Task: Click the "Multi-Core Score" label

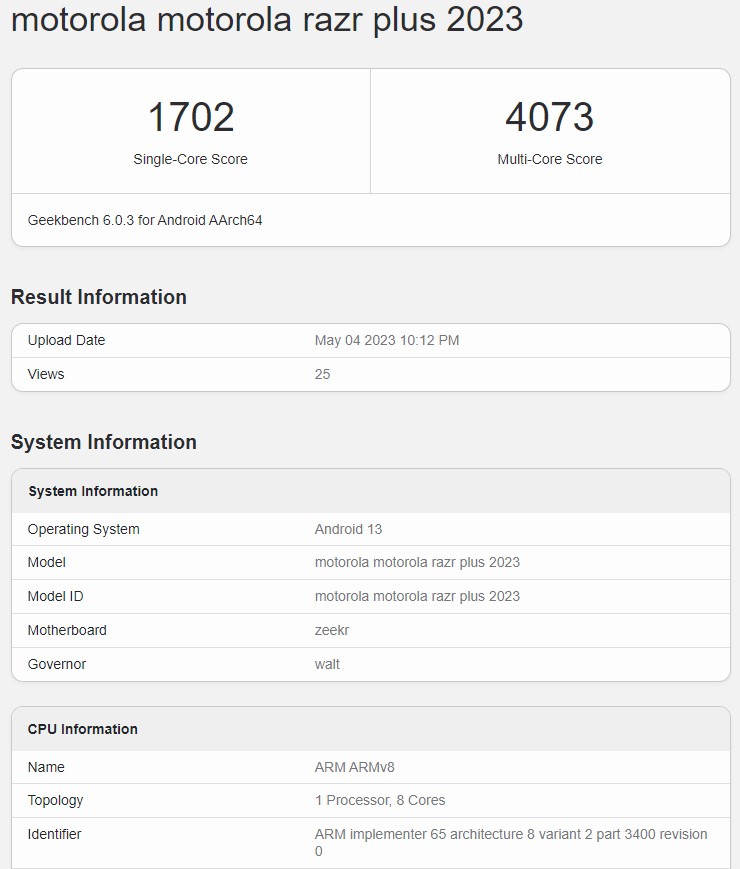Action: (x=549, y=159)
